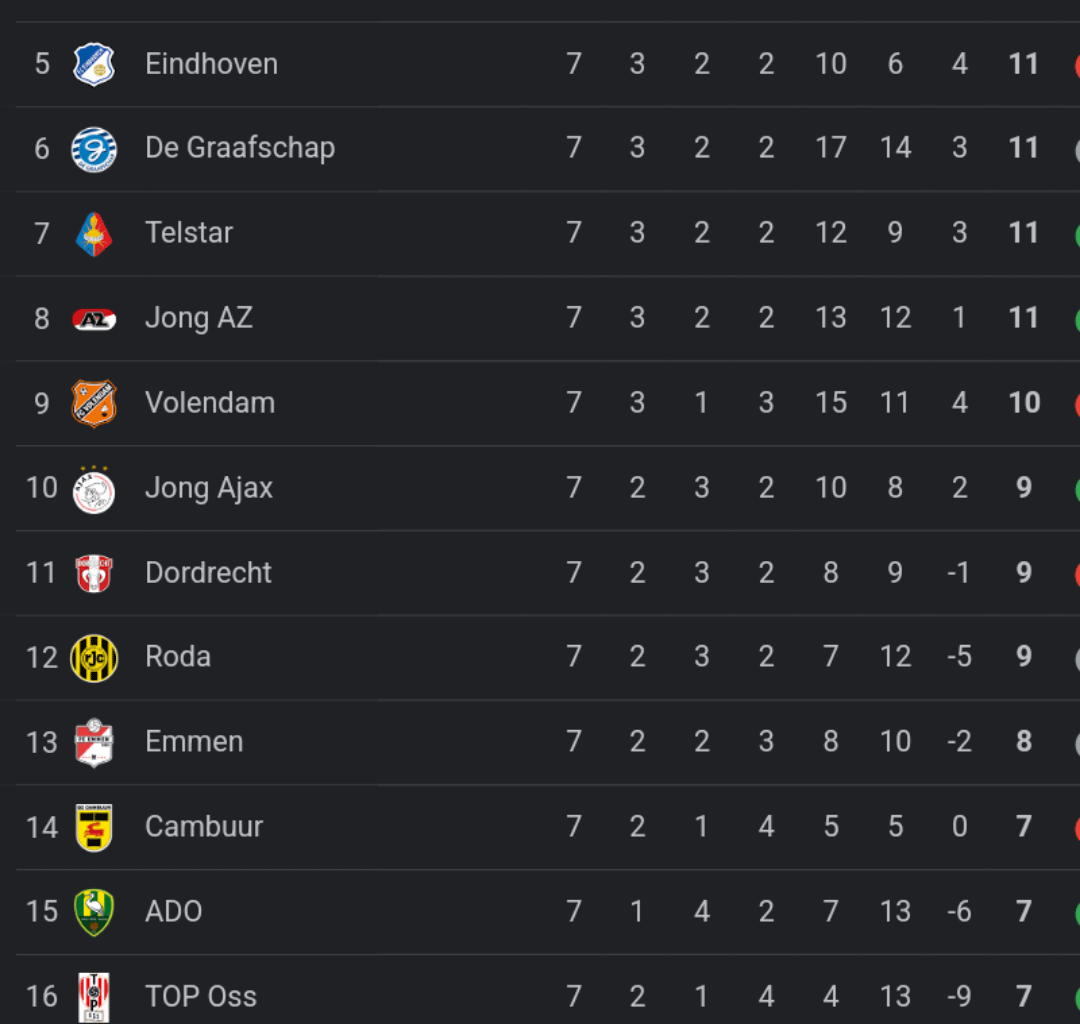Open Jong AZ red logo
1080x1024 pixels.
(94, 320)
